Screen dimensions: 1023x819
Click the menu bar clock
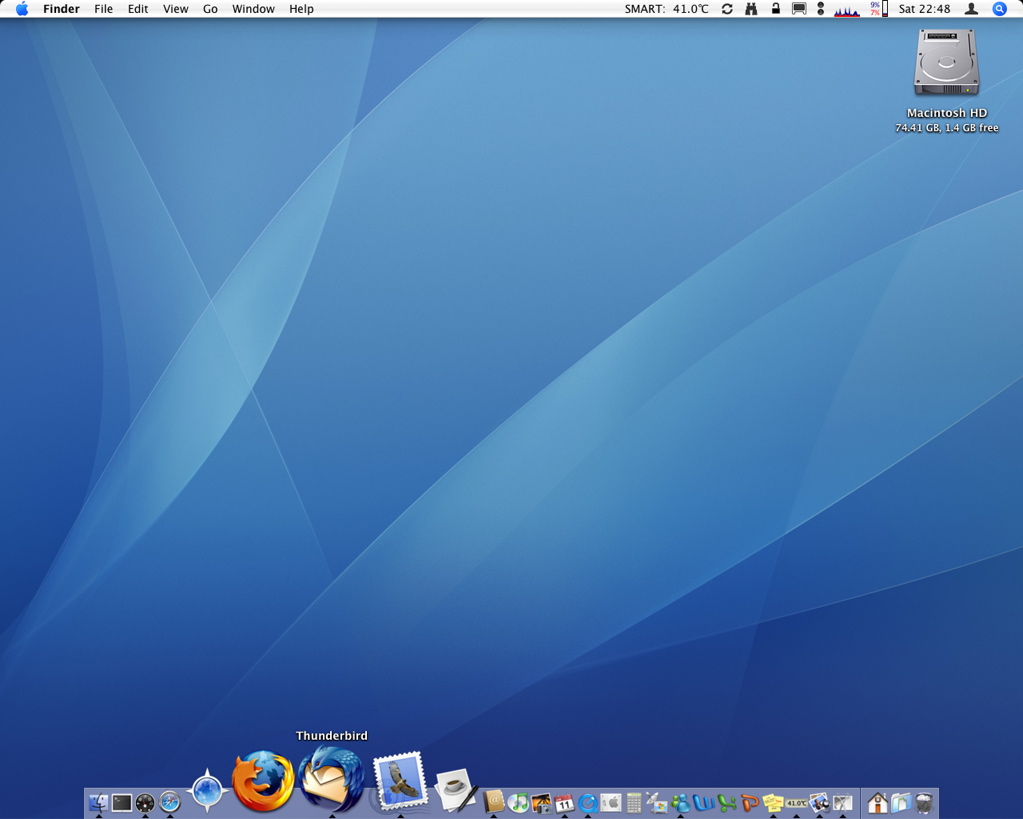924,9
